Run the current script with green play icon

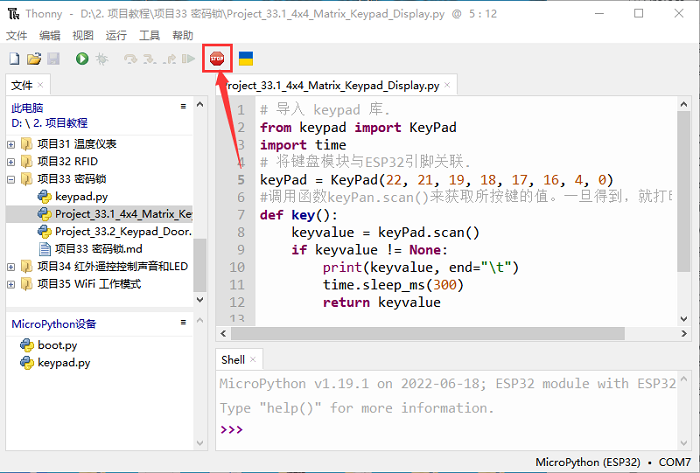coord(81,60)
